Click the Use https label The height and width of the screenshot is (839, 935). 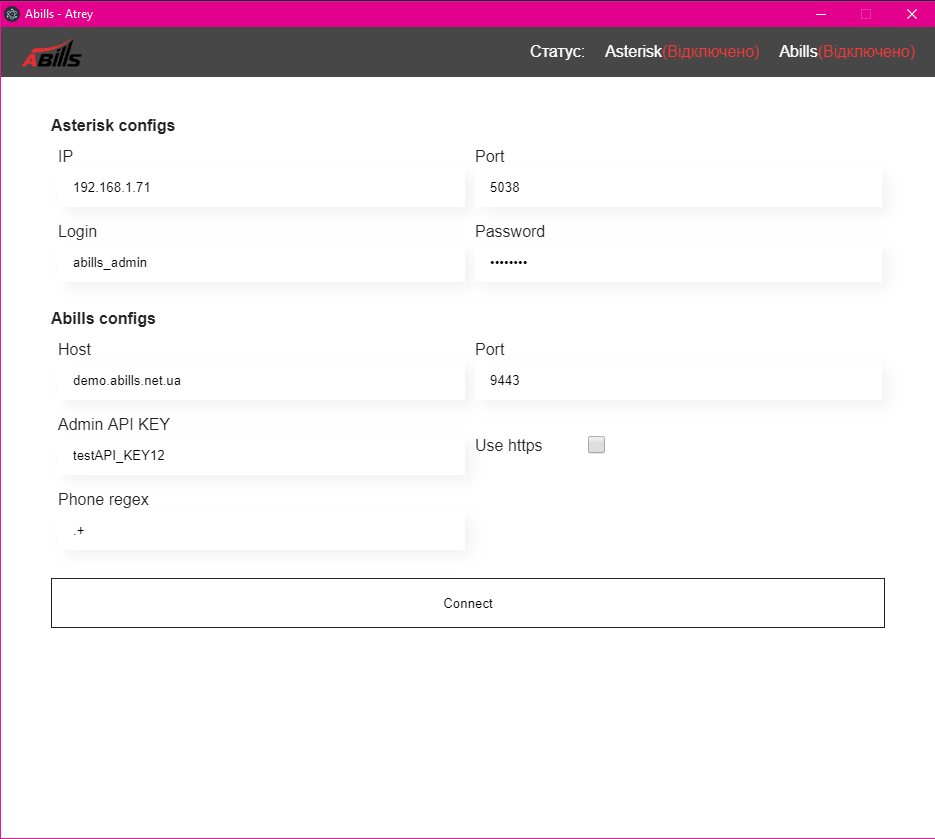click(x=509, y=446)
